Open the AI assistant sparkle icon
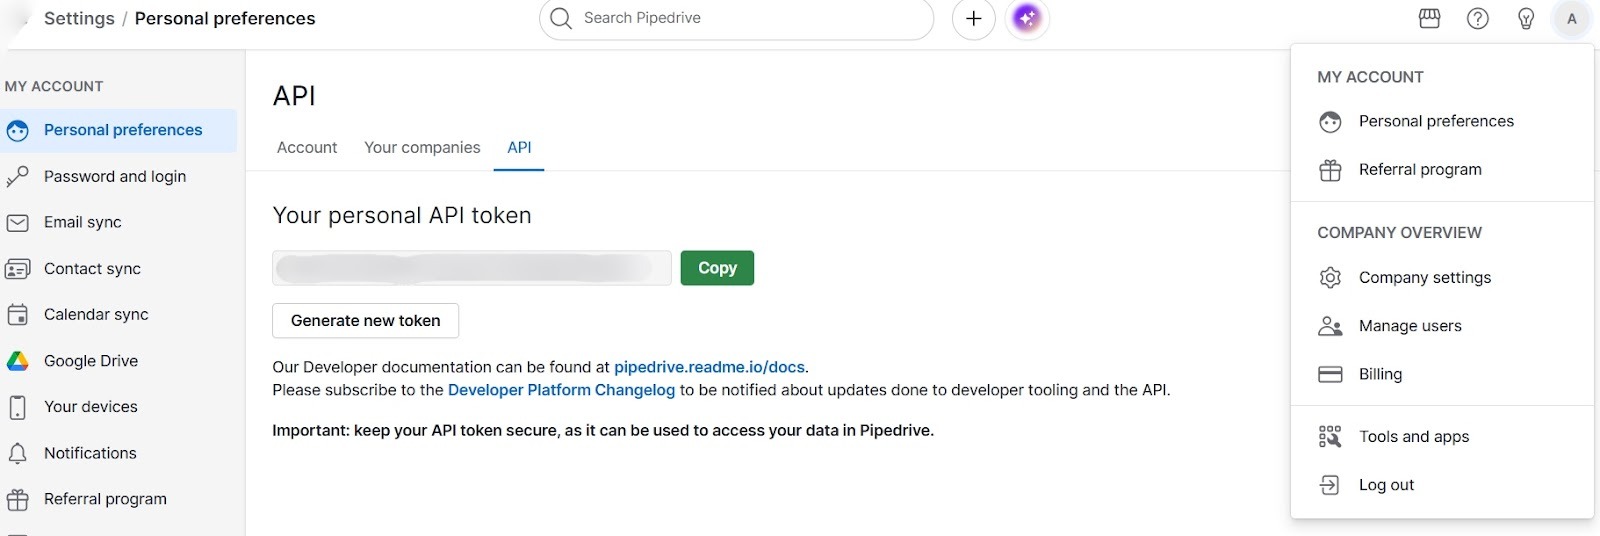Image resolution: width=1600 pixels, height=536 pixels. 1027,19
